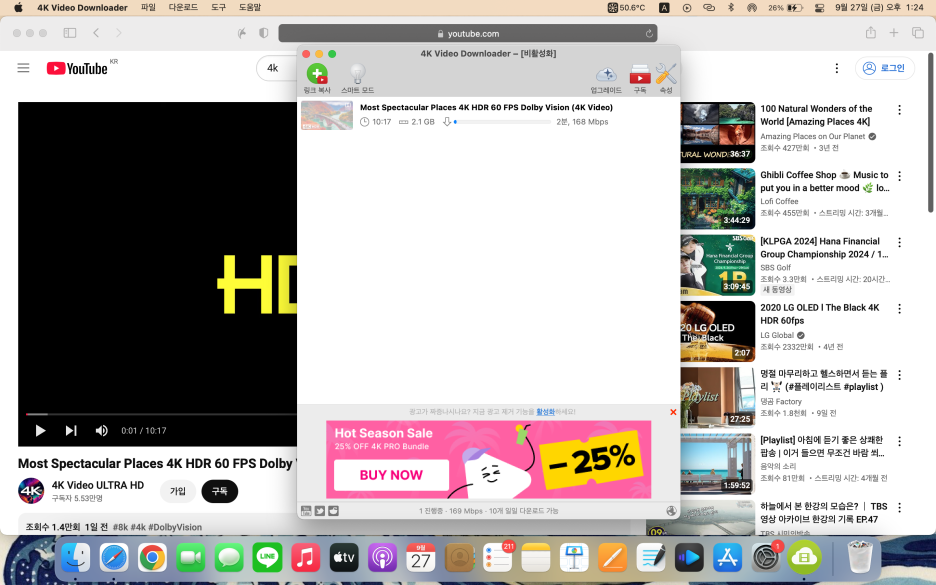Go to YouTube home via logo
Image resolution: width=936 pixels, height=585 pixels.
78,68
